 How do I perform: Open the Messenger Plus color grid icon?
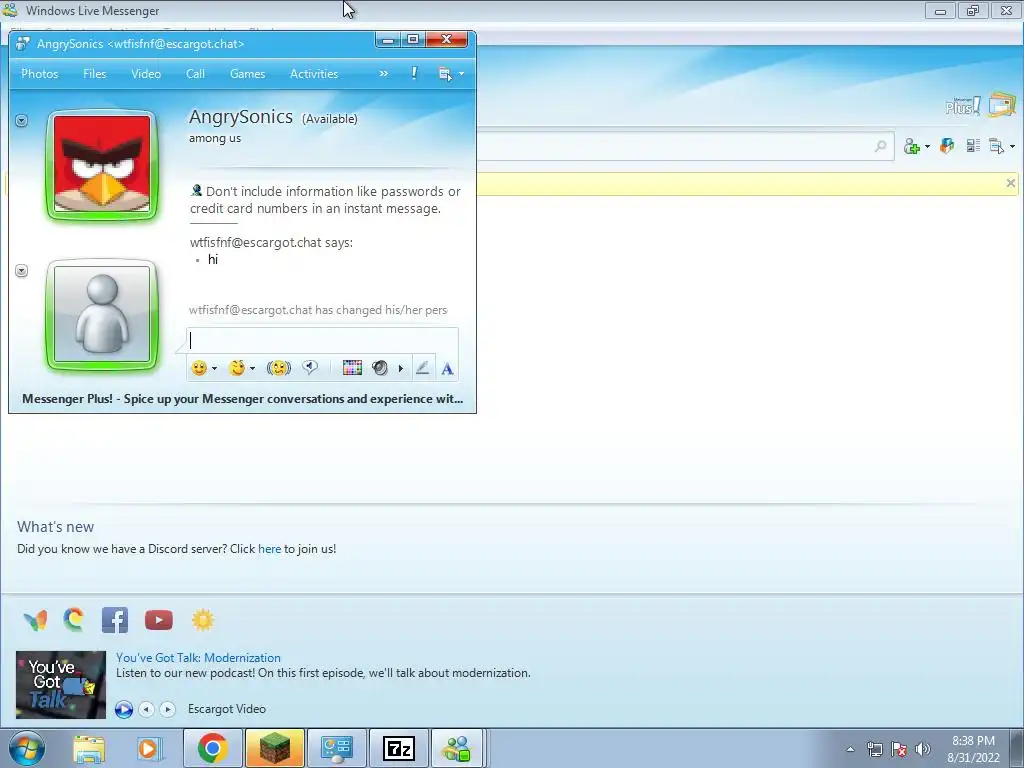(352, 368)
